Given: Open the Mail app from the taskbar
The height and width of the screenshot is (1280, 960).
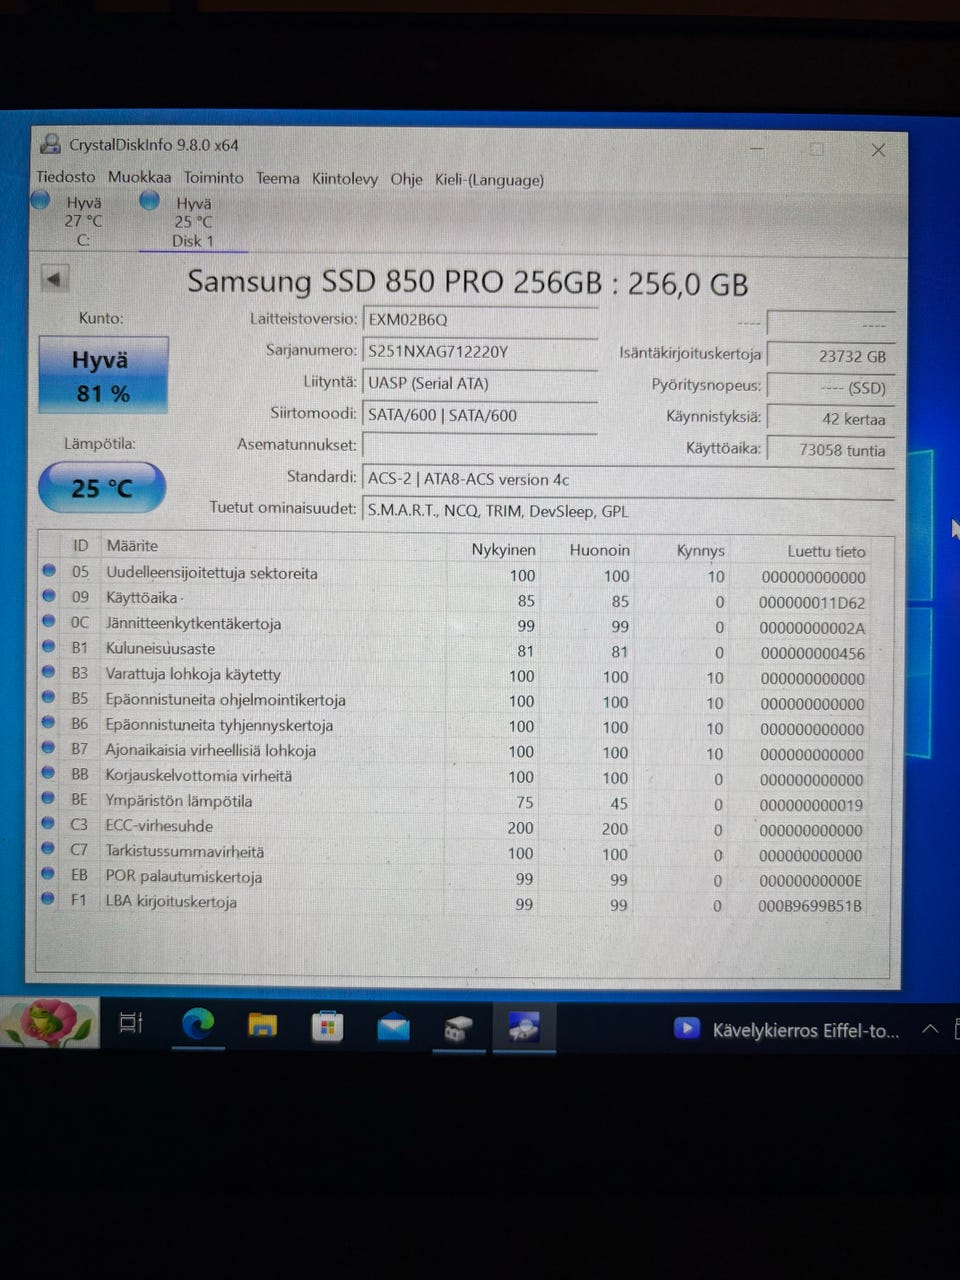Looking at the screenshot, I should (392, 1027).
